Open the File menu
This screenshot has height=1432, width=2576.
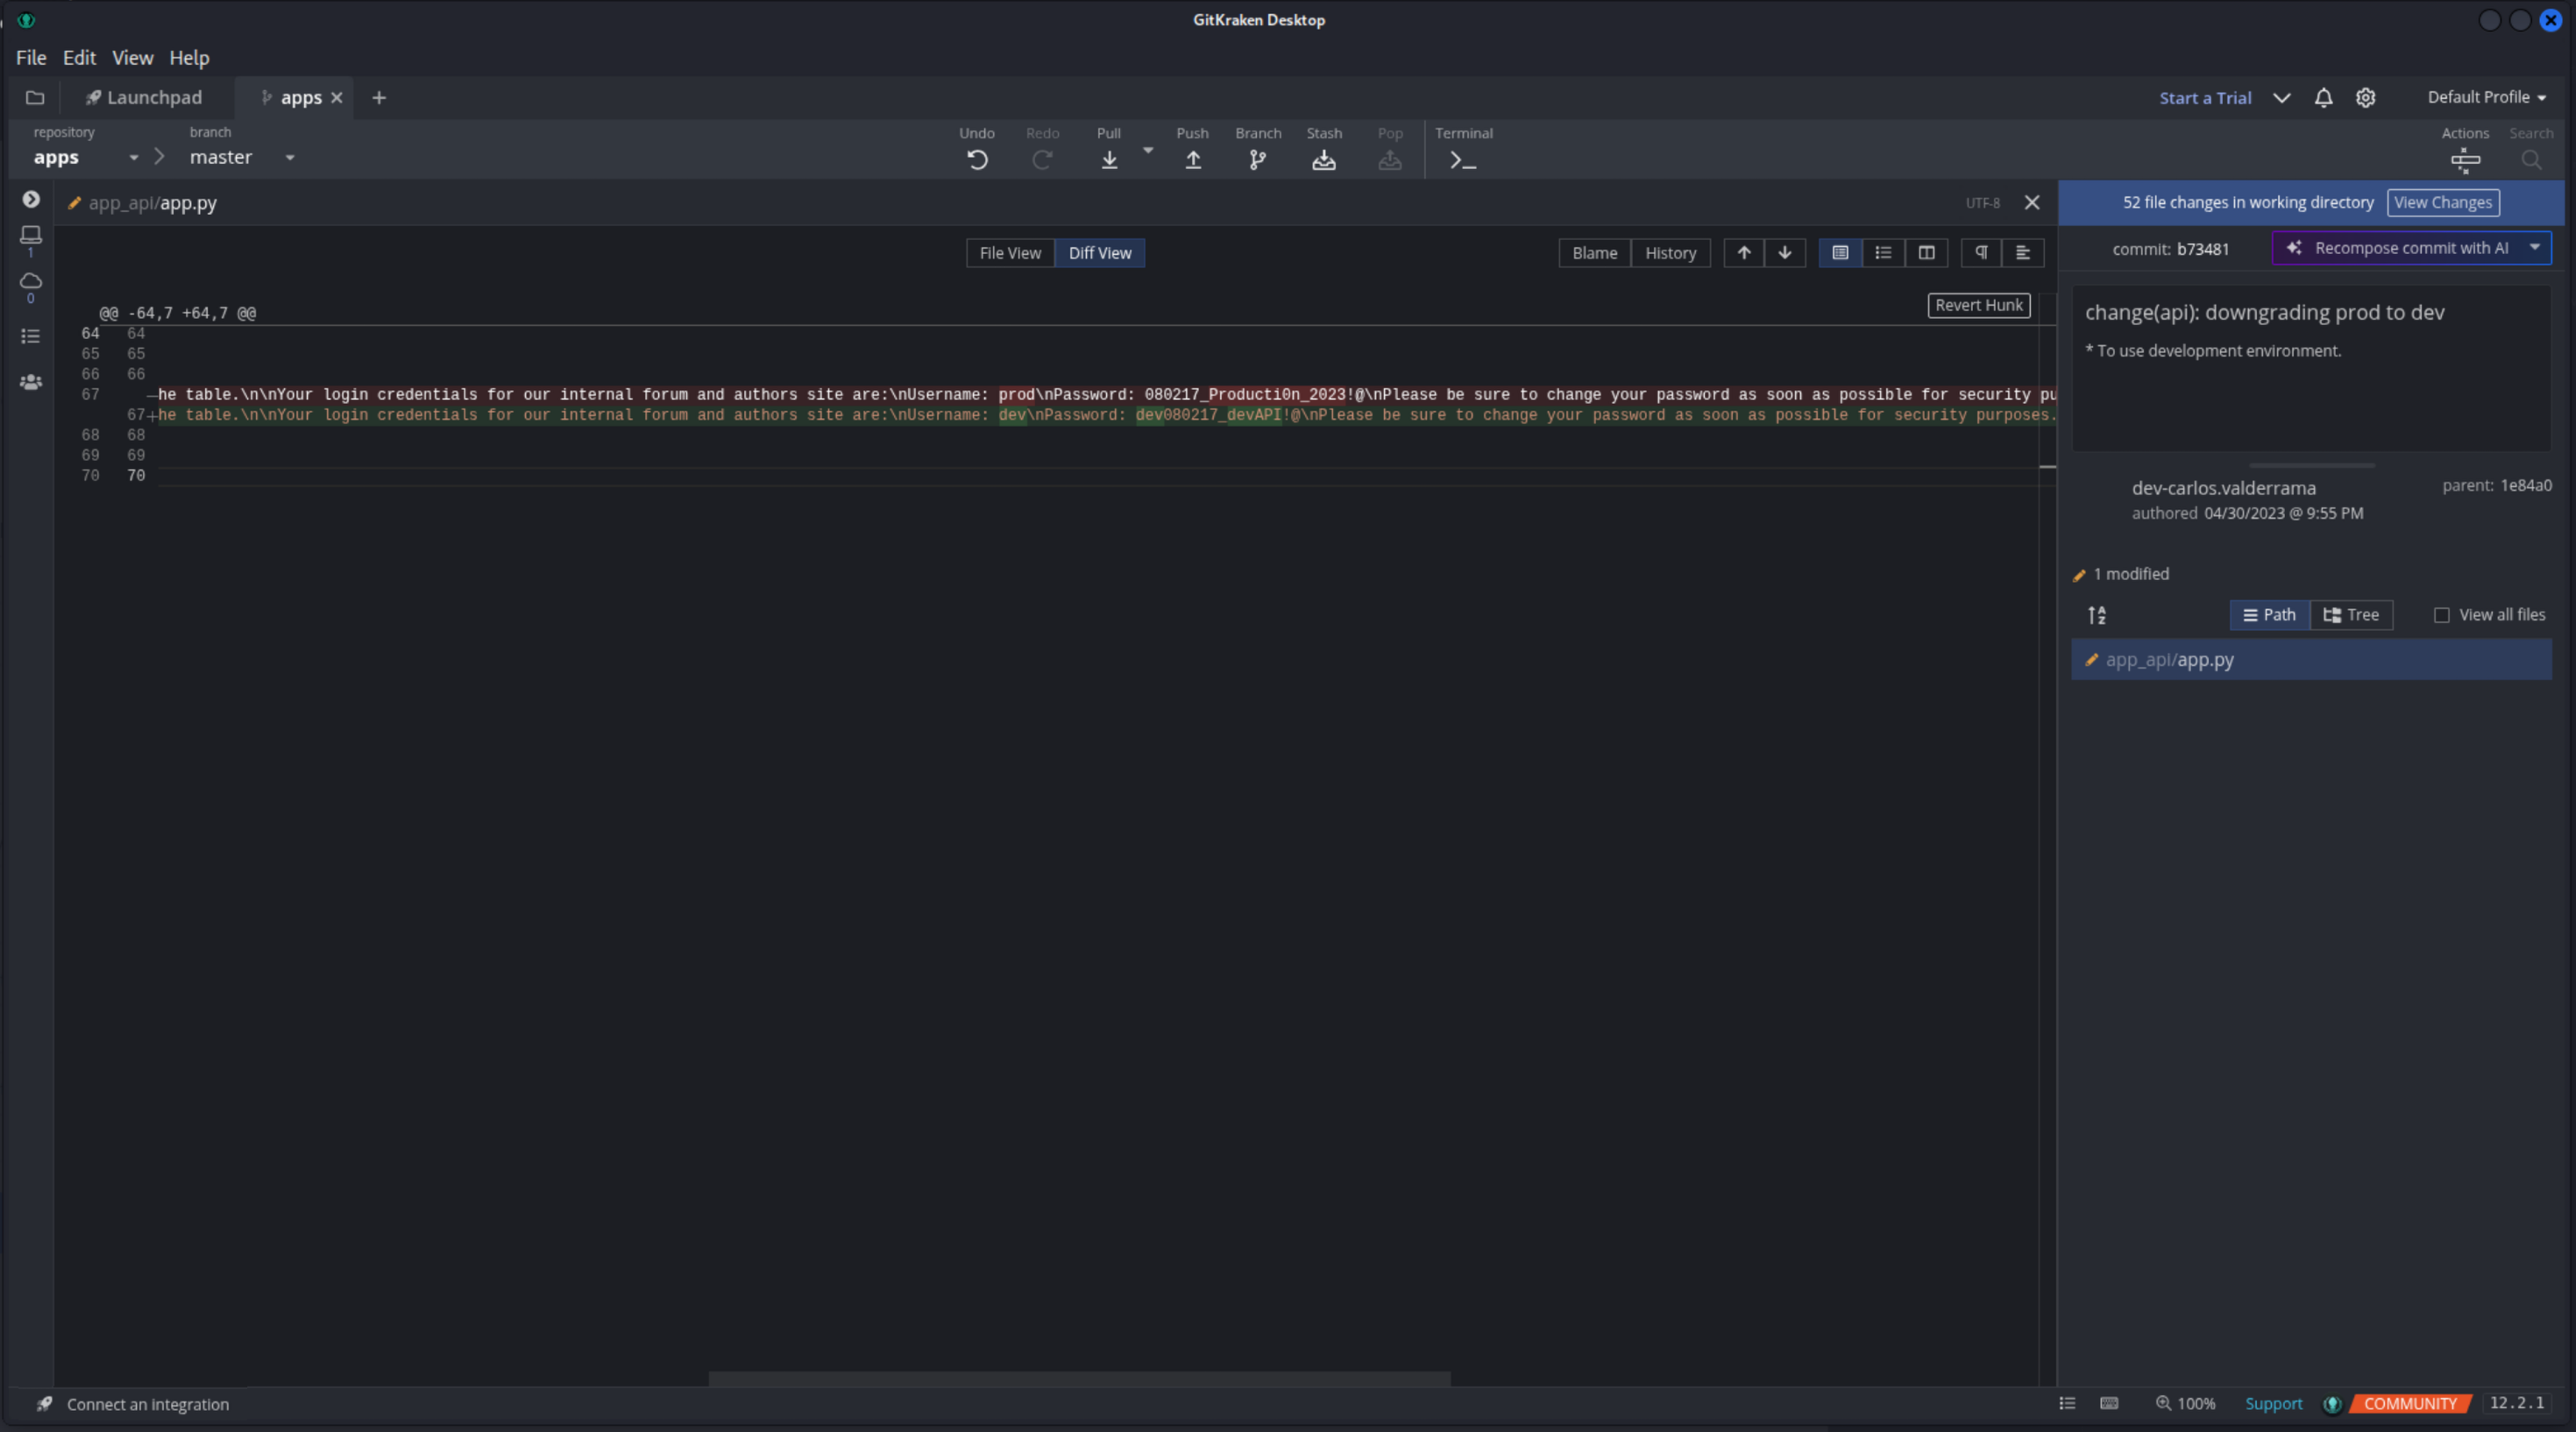[31, 57]
